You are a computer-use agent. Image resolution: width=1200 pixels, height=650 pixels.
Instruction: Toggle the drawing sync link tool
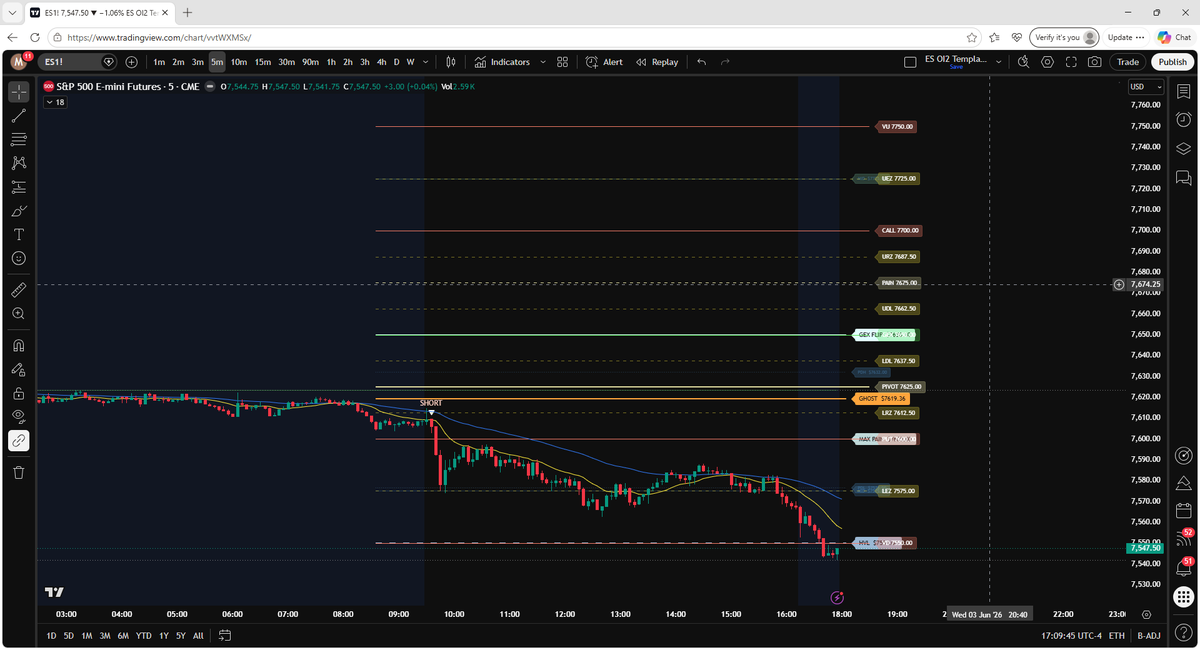[19, 440]
